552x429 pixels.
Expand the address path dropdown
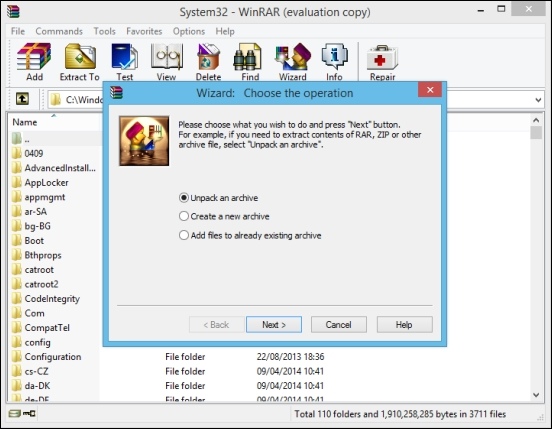(538, 100)
